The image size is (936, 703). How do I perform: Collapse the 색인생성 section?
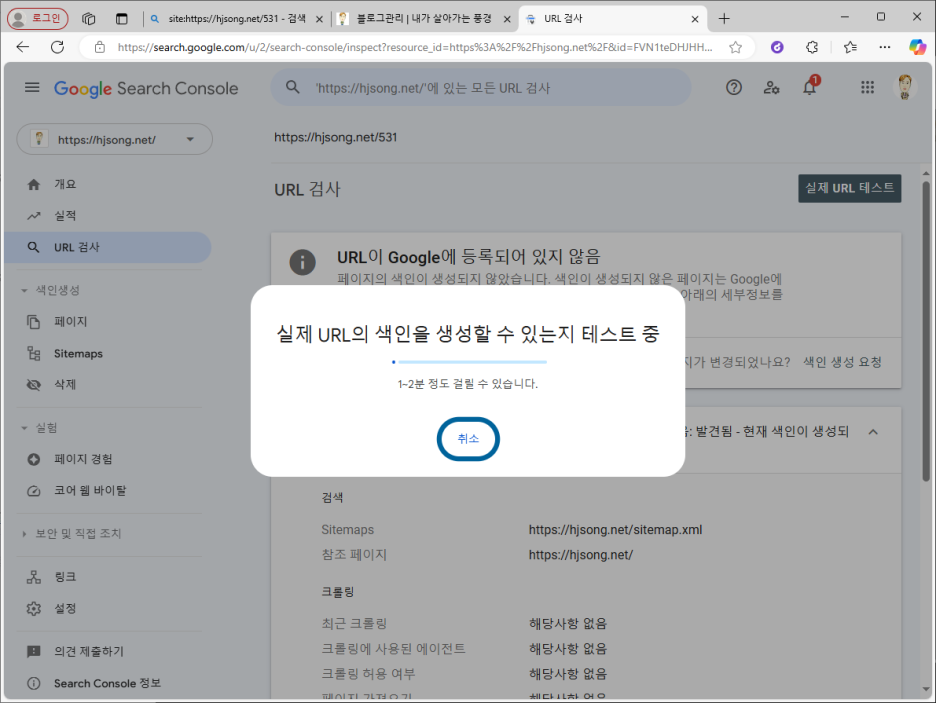tap(50, 290)
